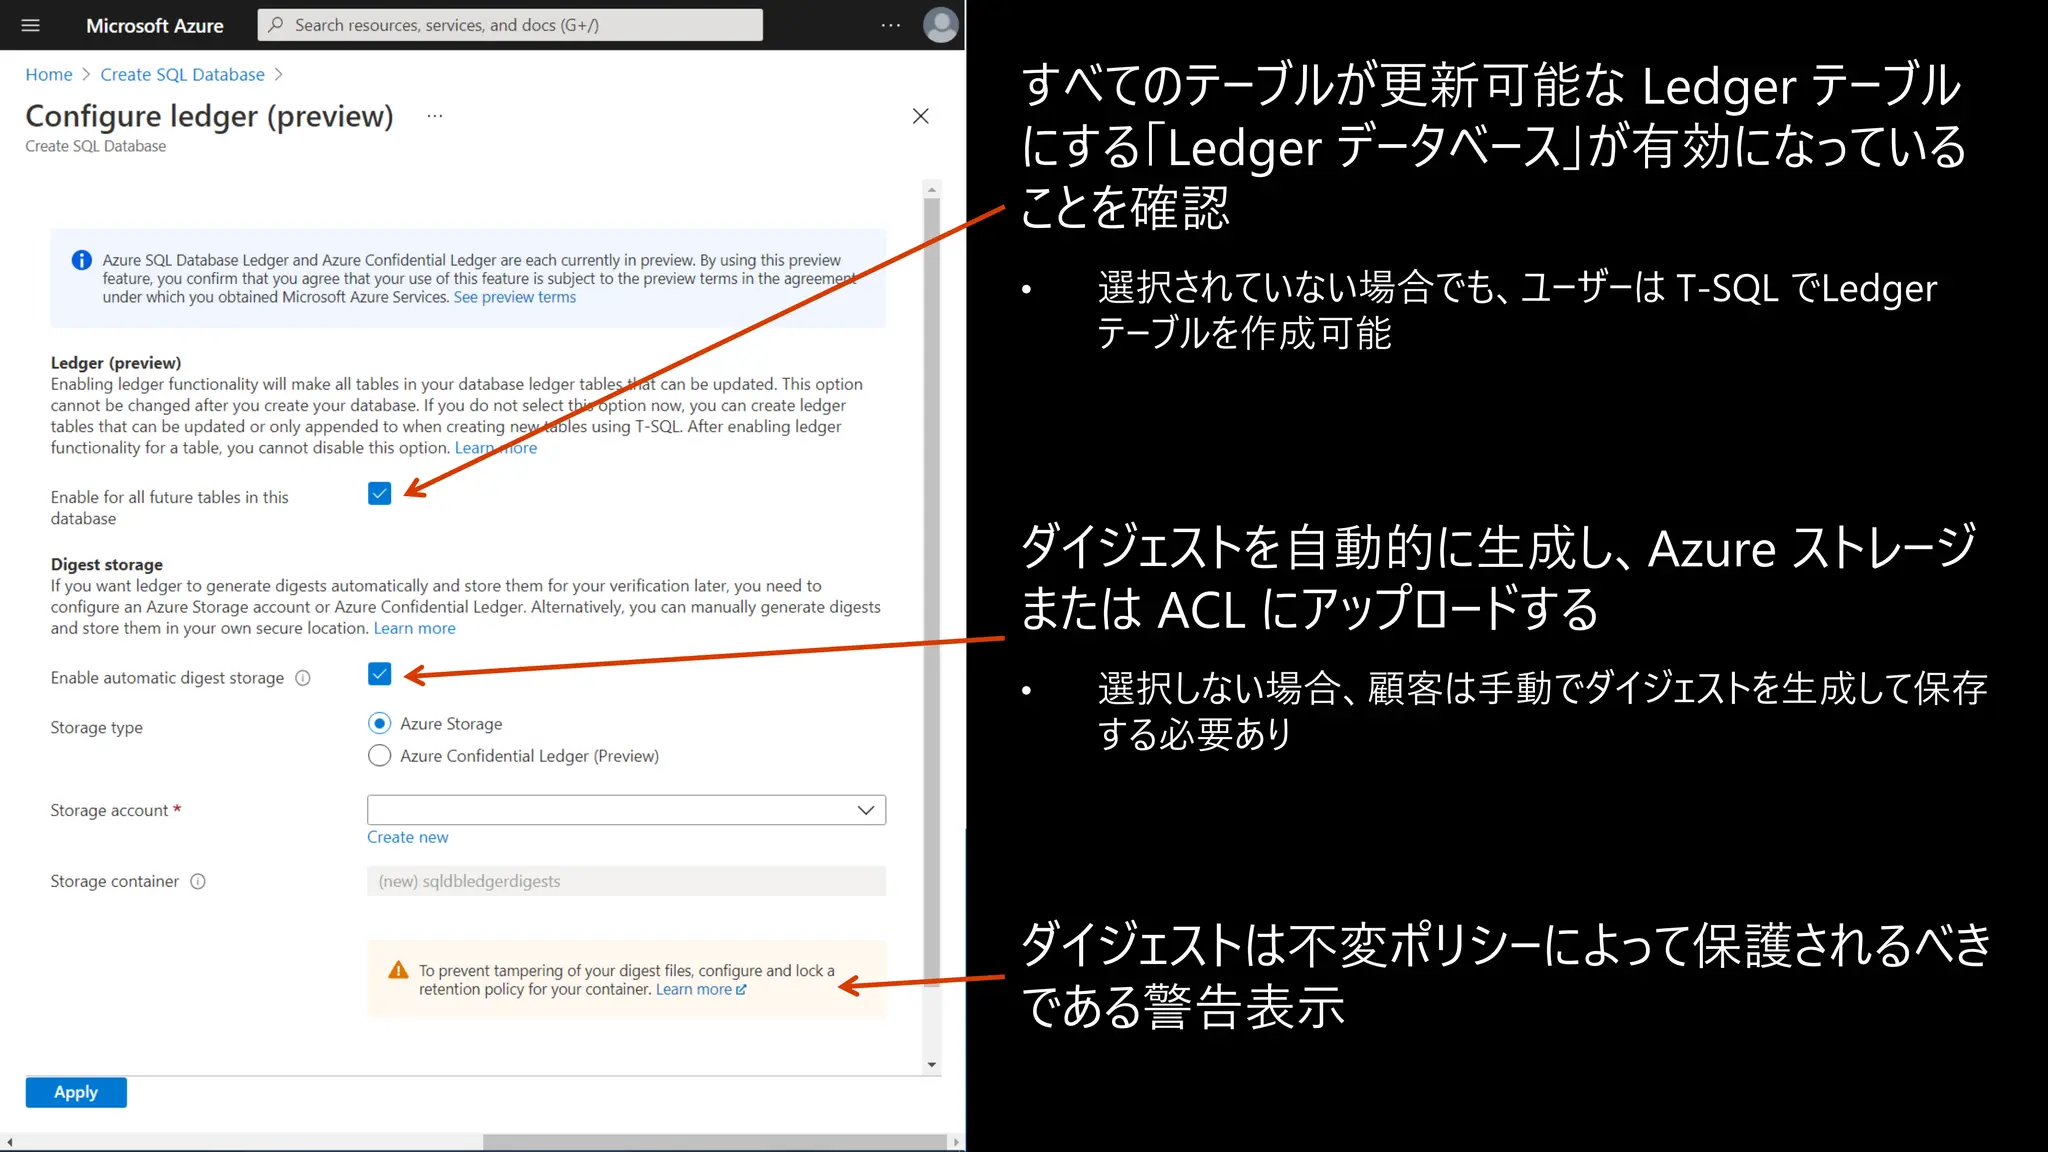
Task: Navigate to Create SQL Database breadcrumb
Action: [182, 75]
